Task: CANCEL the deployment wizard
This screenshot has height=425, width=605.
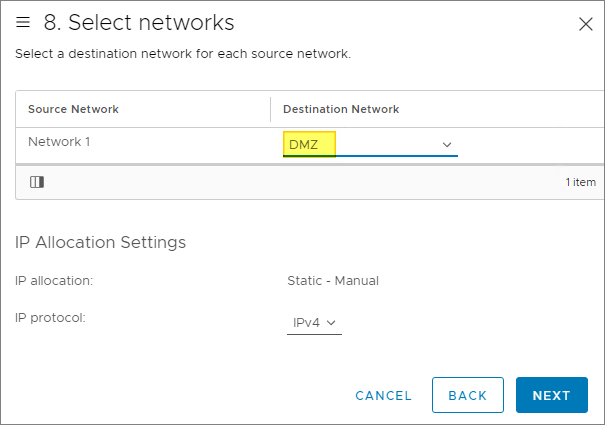Action: point(383,395)
